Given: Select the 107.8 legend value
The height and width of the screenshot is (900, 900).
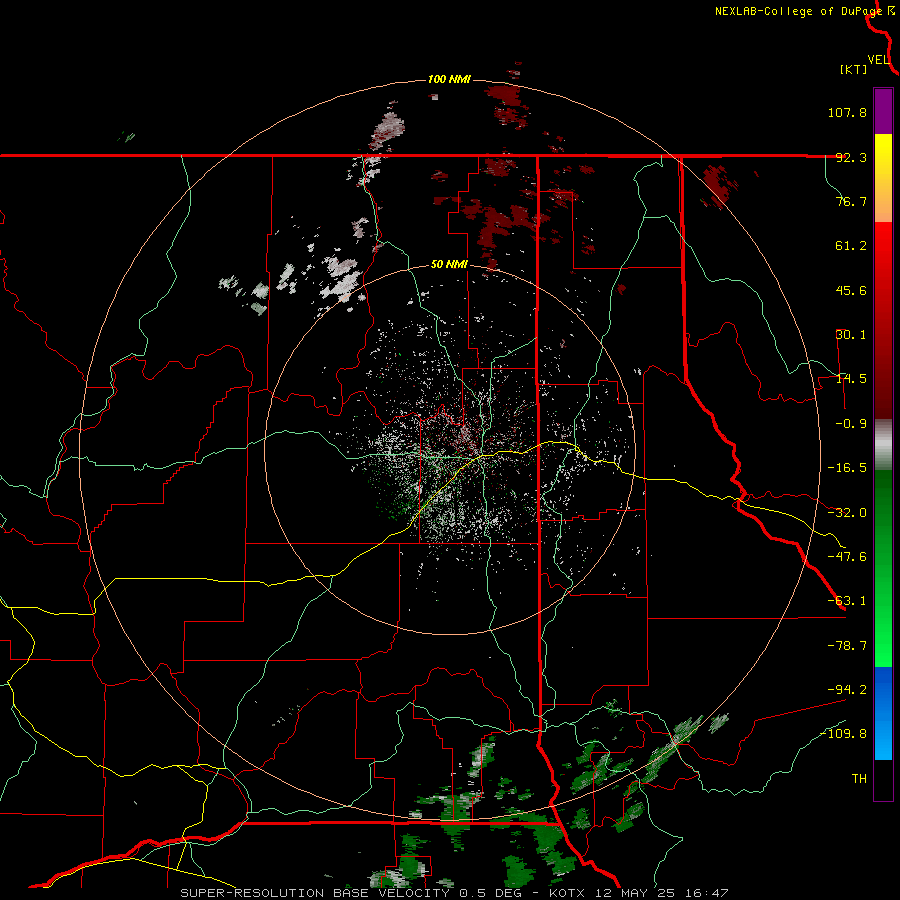Looking at the screenshot, I should pyautogui.click(x=847, y=112).
